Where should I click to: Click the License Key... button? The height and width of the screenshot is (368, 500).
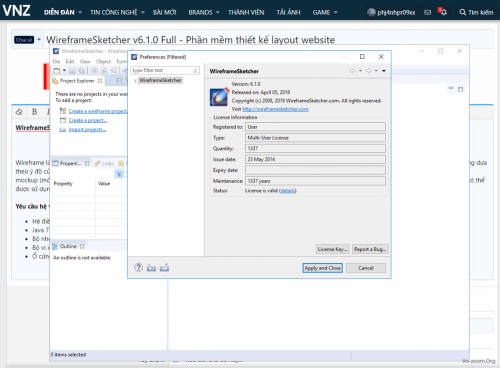[333, 249]
